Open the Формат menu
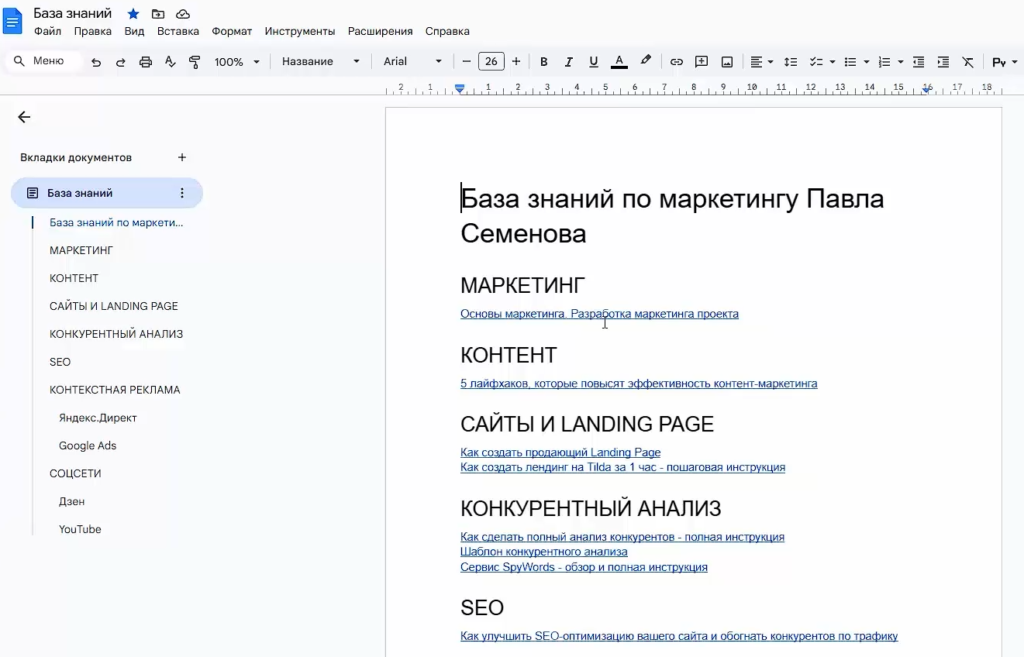The height and width of the screenshot is (657, 1024). click(231, 31)
